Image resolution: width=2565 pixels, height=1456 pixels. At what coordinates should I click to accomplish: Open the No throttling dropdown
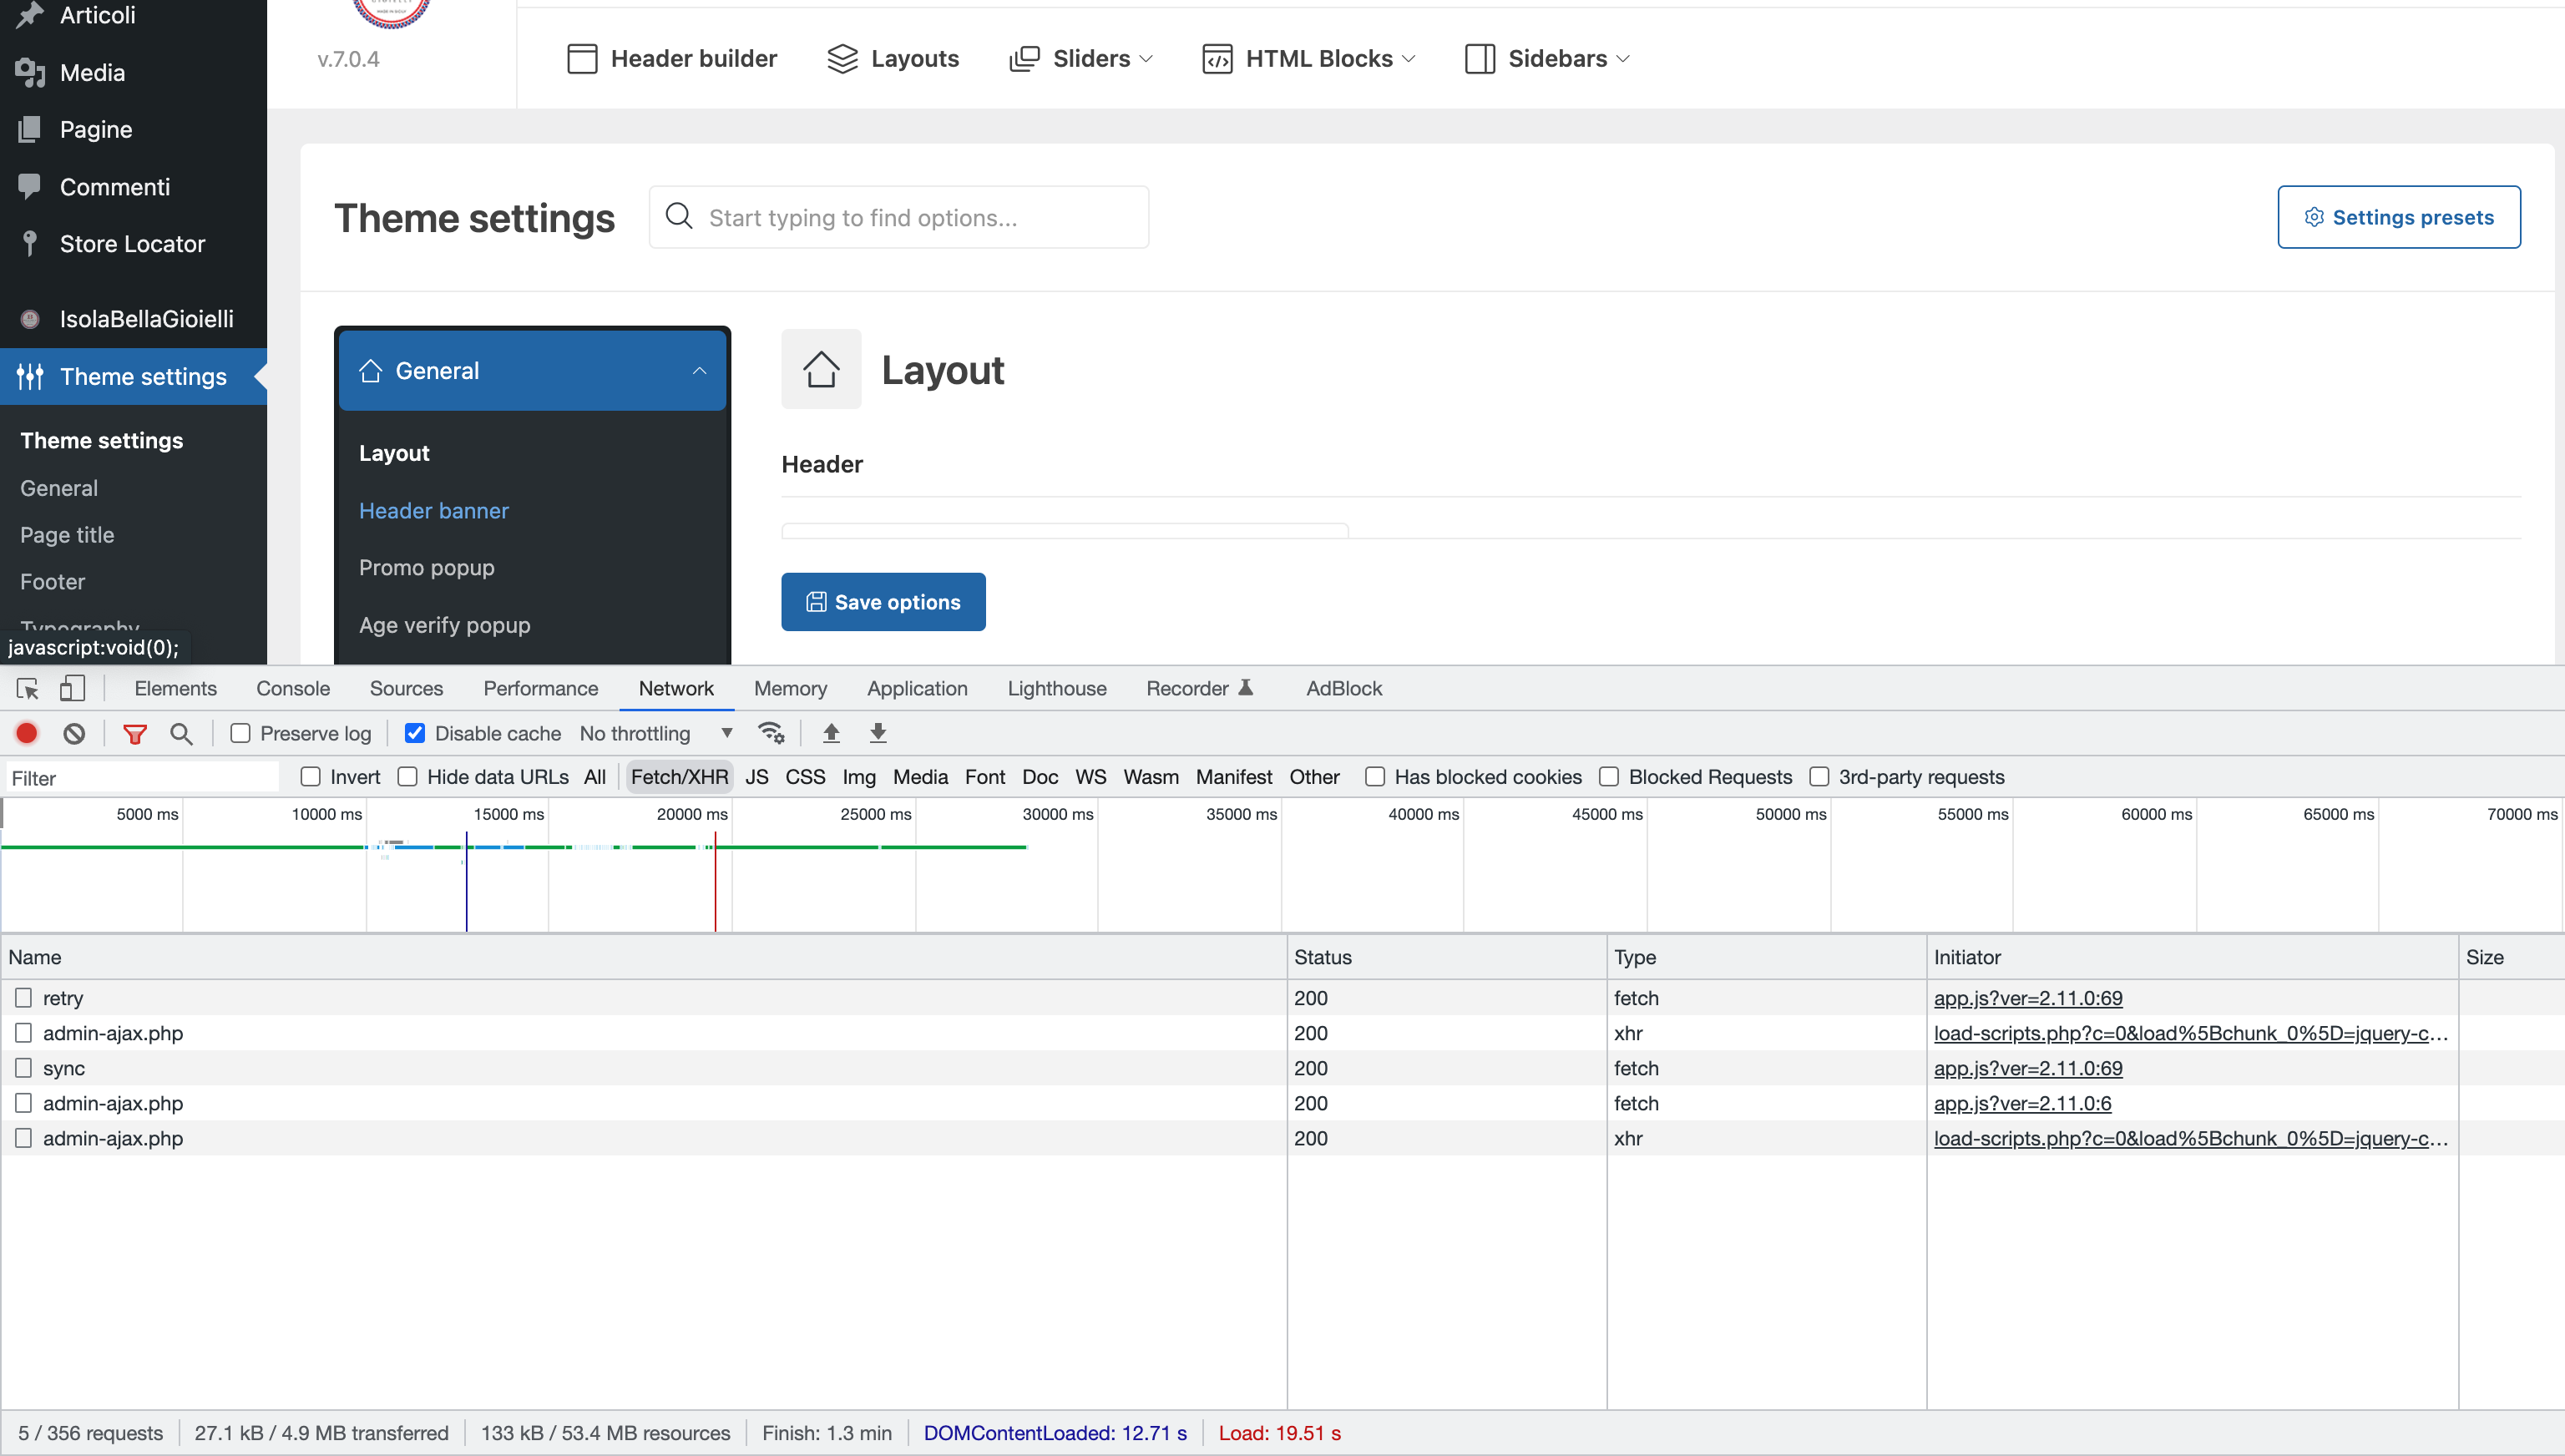tap(656, 733)
